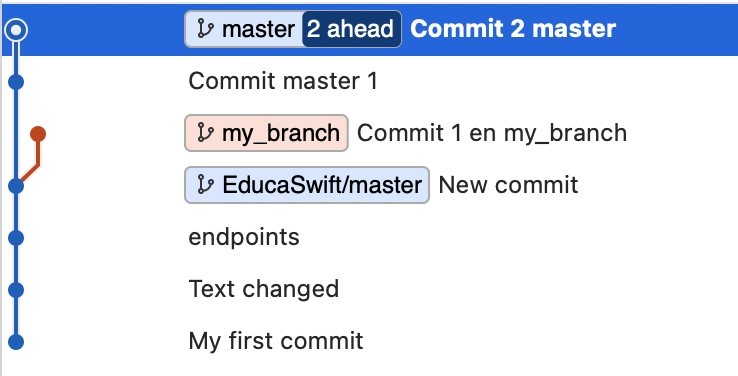738x376 pixels.
Task: Select the Text changed commit row
Action: 370,289
